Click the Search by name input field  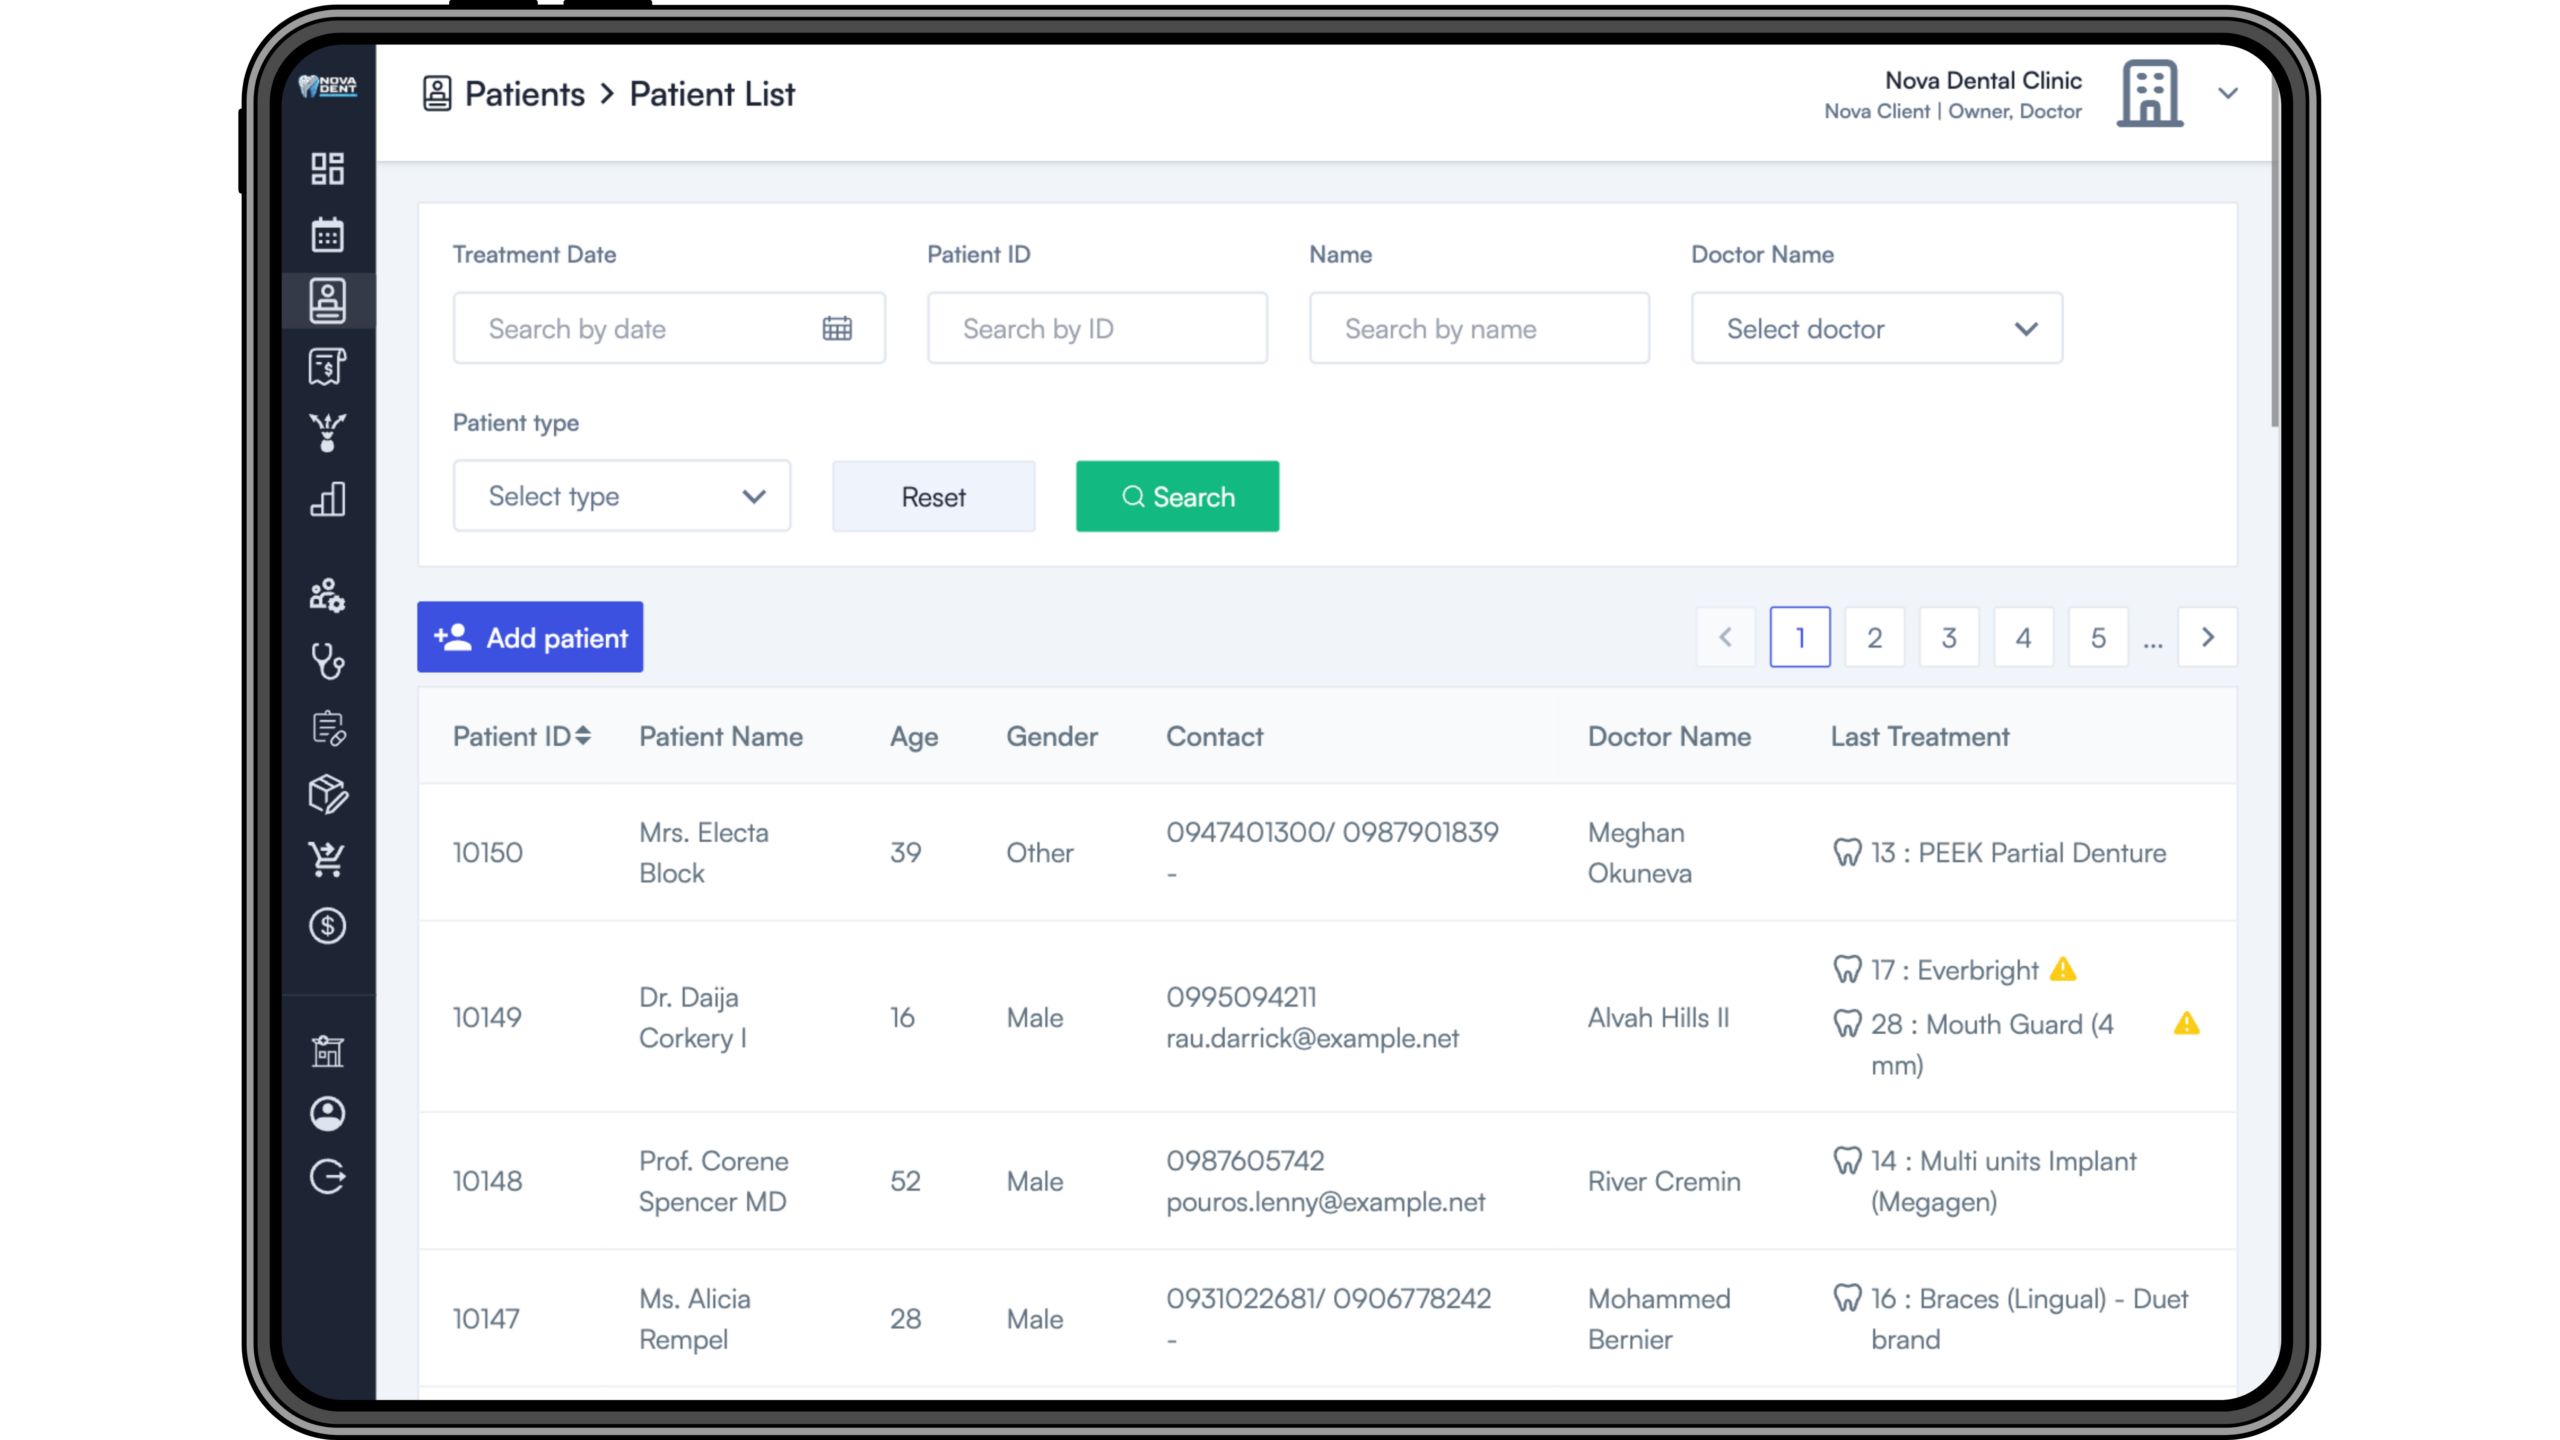click(x=1479, y=328)
